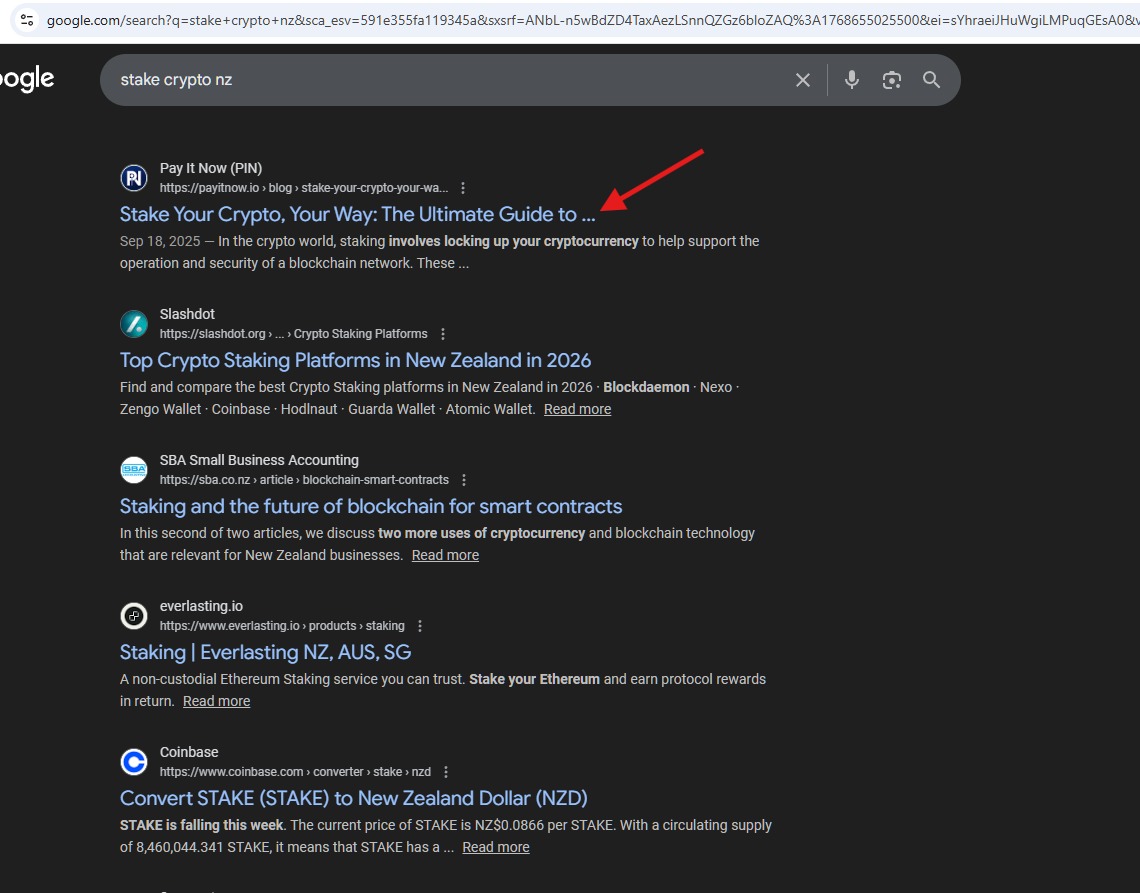Open site information icon in address bar
Screen dimensions: 1140x893
(26, 20)
